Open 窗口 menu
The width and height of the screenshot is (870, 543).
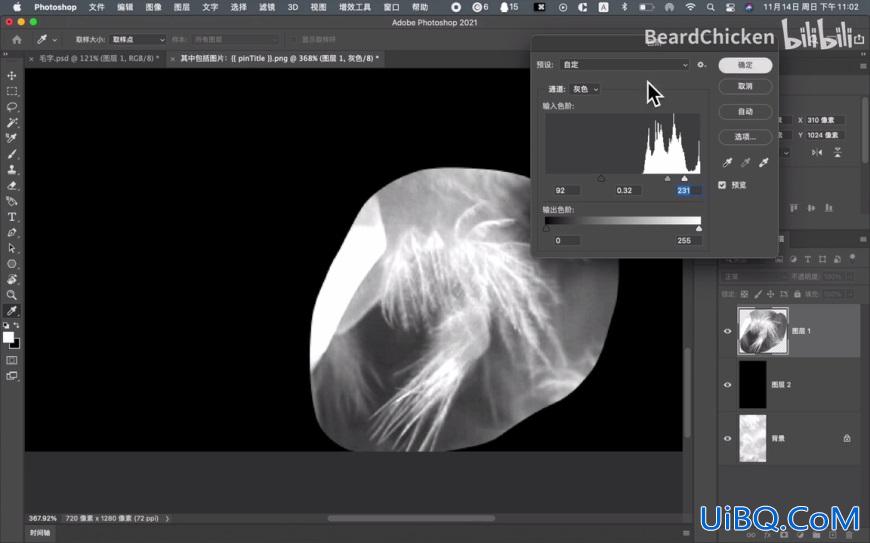click(x=391, y=7)
